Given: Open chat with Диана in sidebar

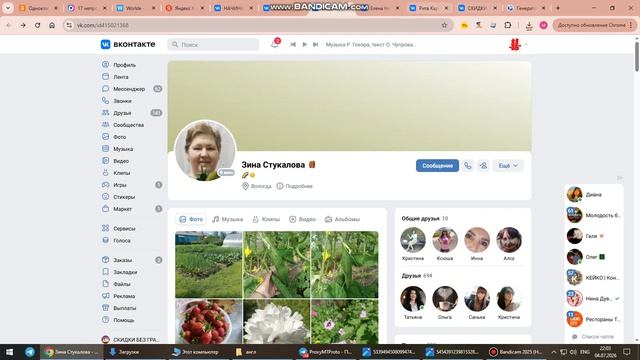Looking at the screenshot, I should (593, 194).
